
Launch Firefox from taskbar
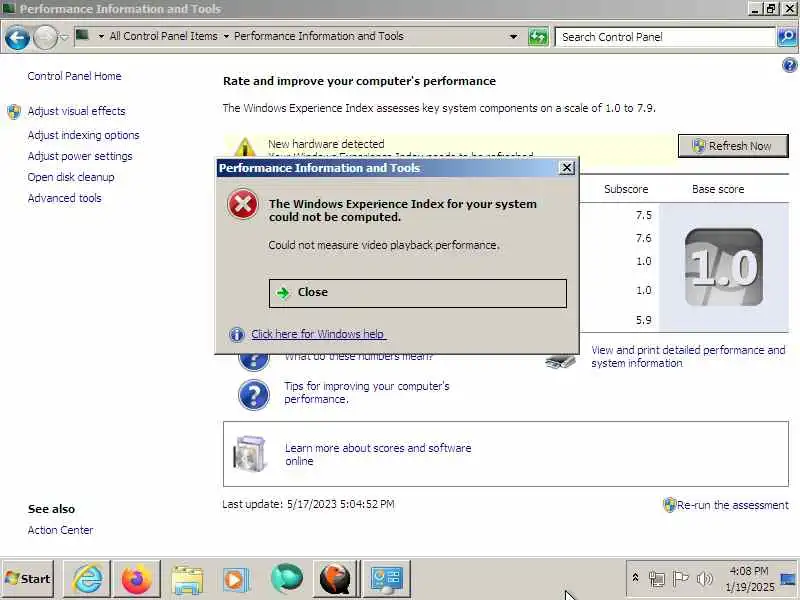(x=136, y=579)
